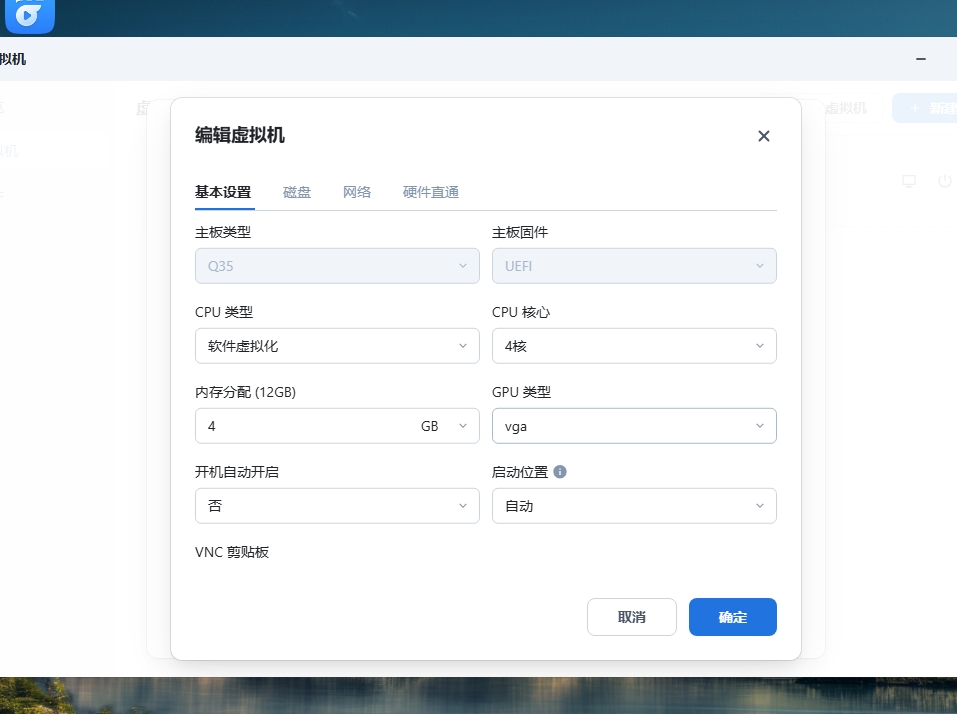The image size is (957, 714).
Task: Expand the CPU 类型 dropdown
Action: [x=337, y=346]
